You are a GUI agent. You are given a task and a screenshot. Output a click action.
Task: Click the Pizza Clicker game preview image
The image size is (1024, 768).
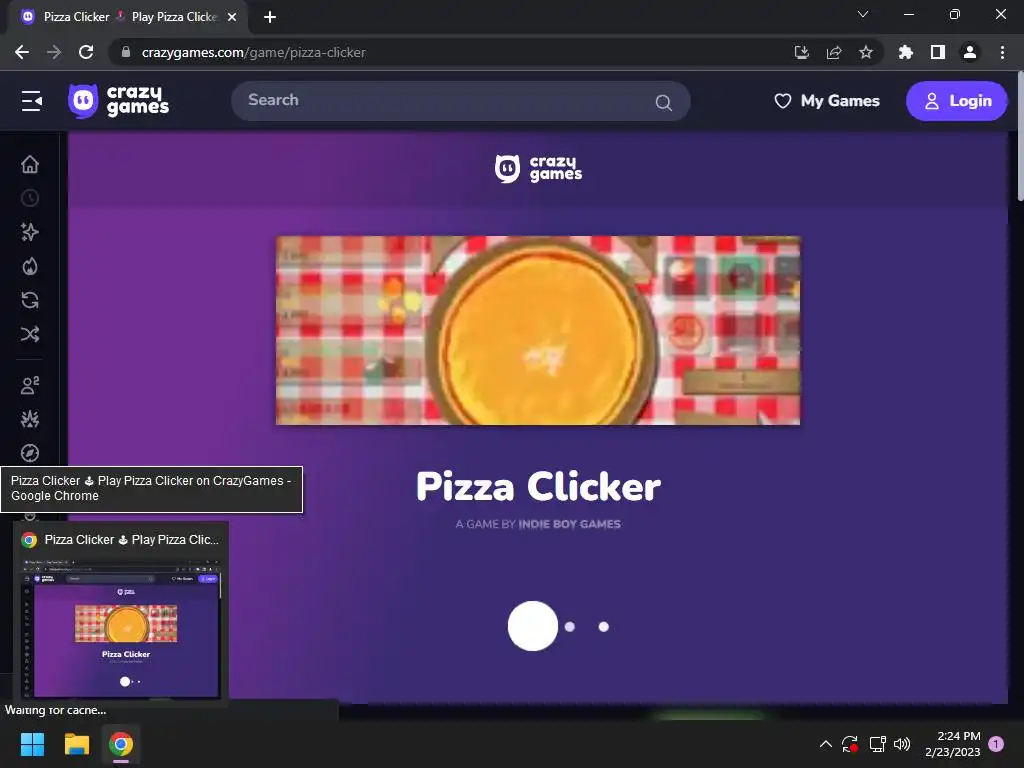point(538,330)
